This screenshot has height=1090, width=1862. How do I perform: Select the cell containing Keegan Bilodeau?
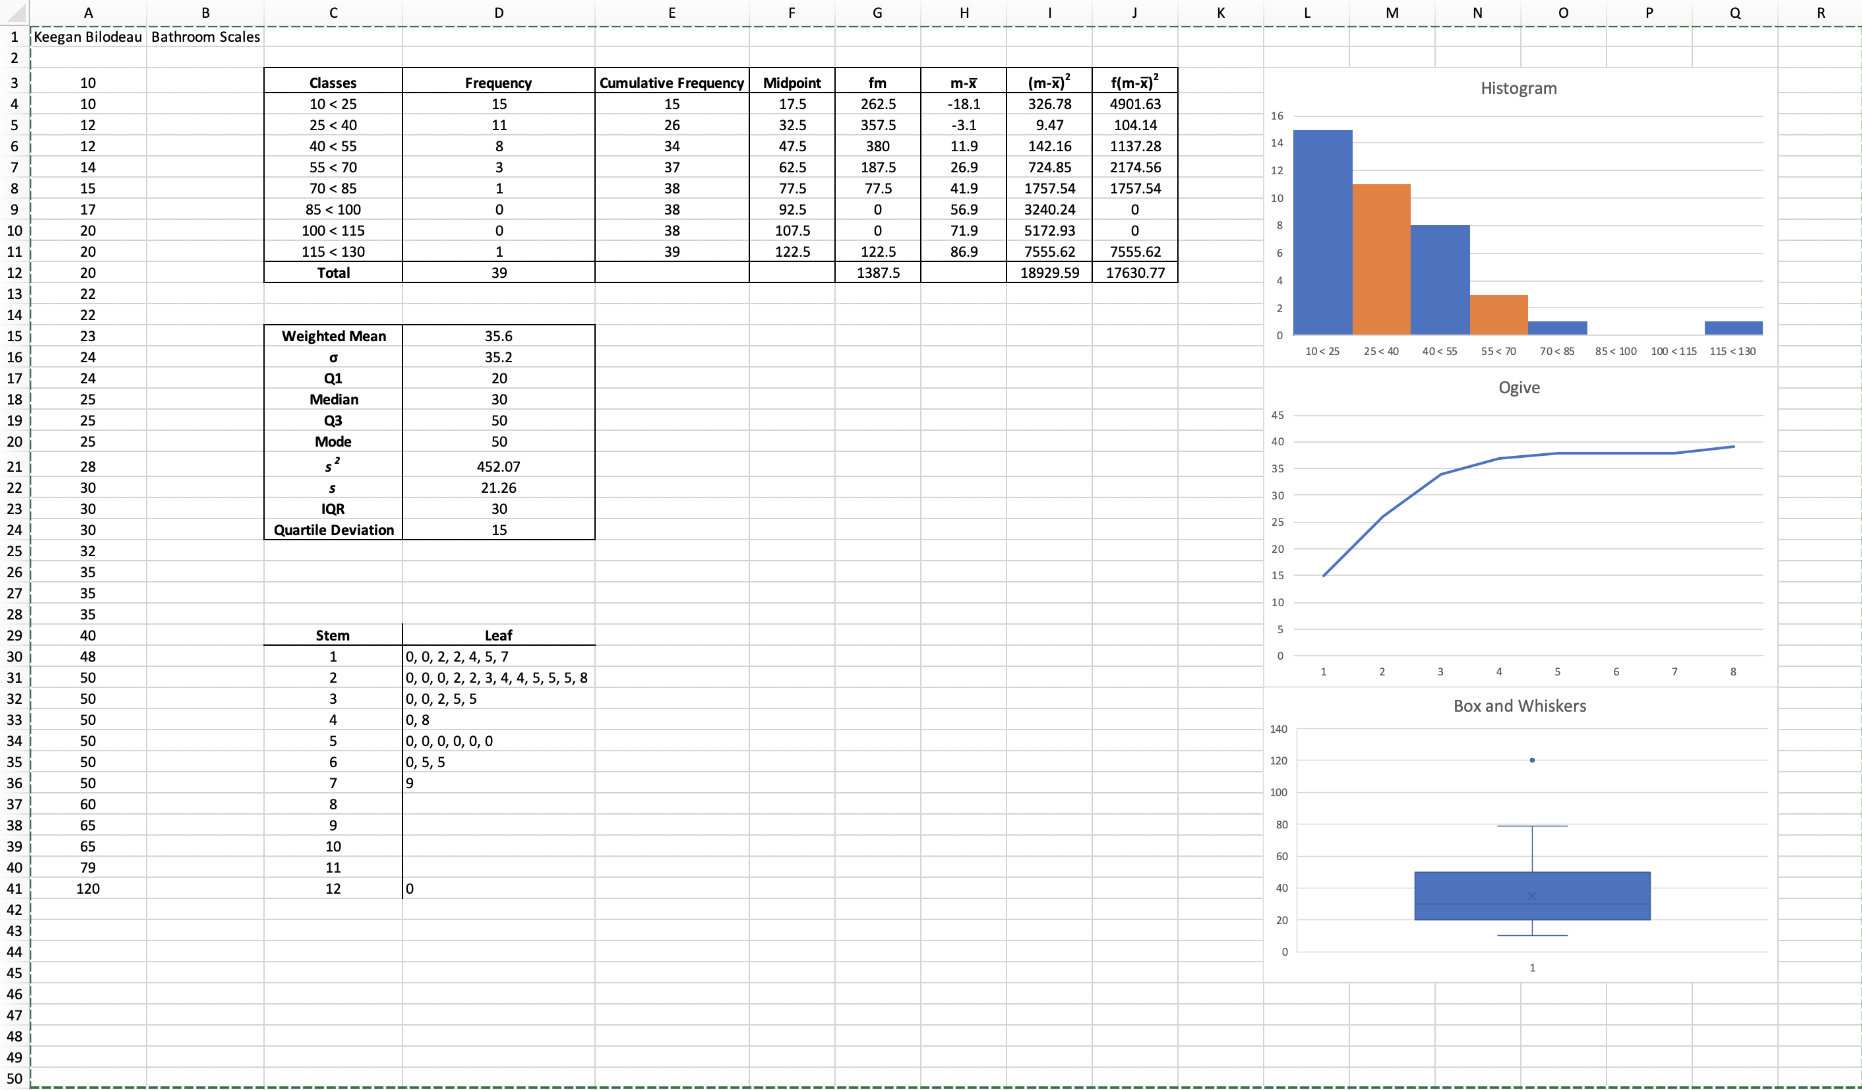click(88, 37)
